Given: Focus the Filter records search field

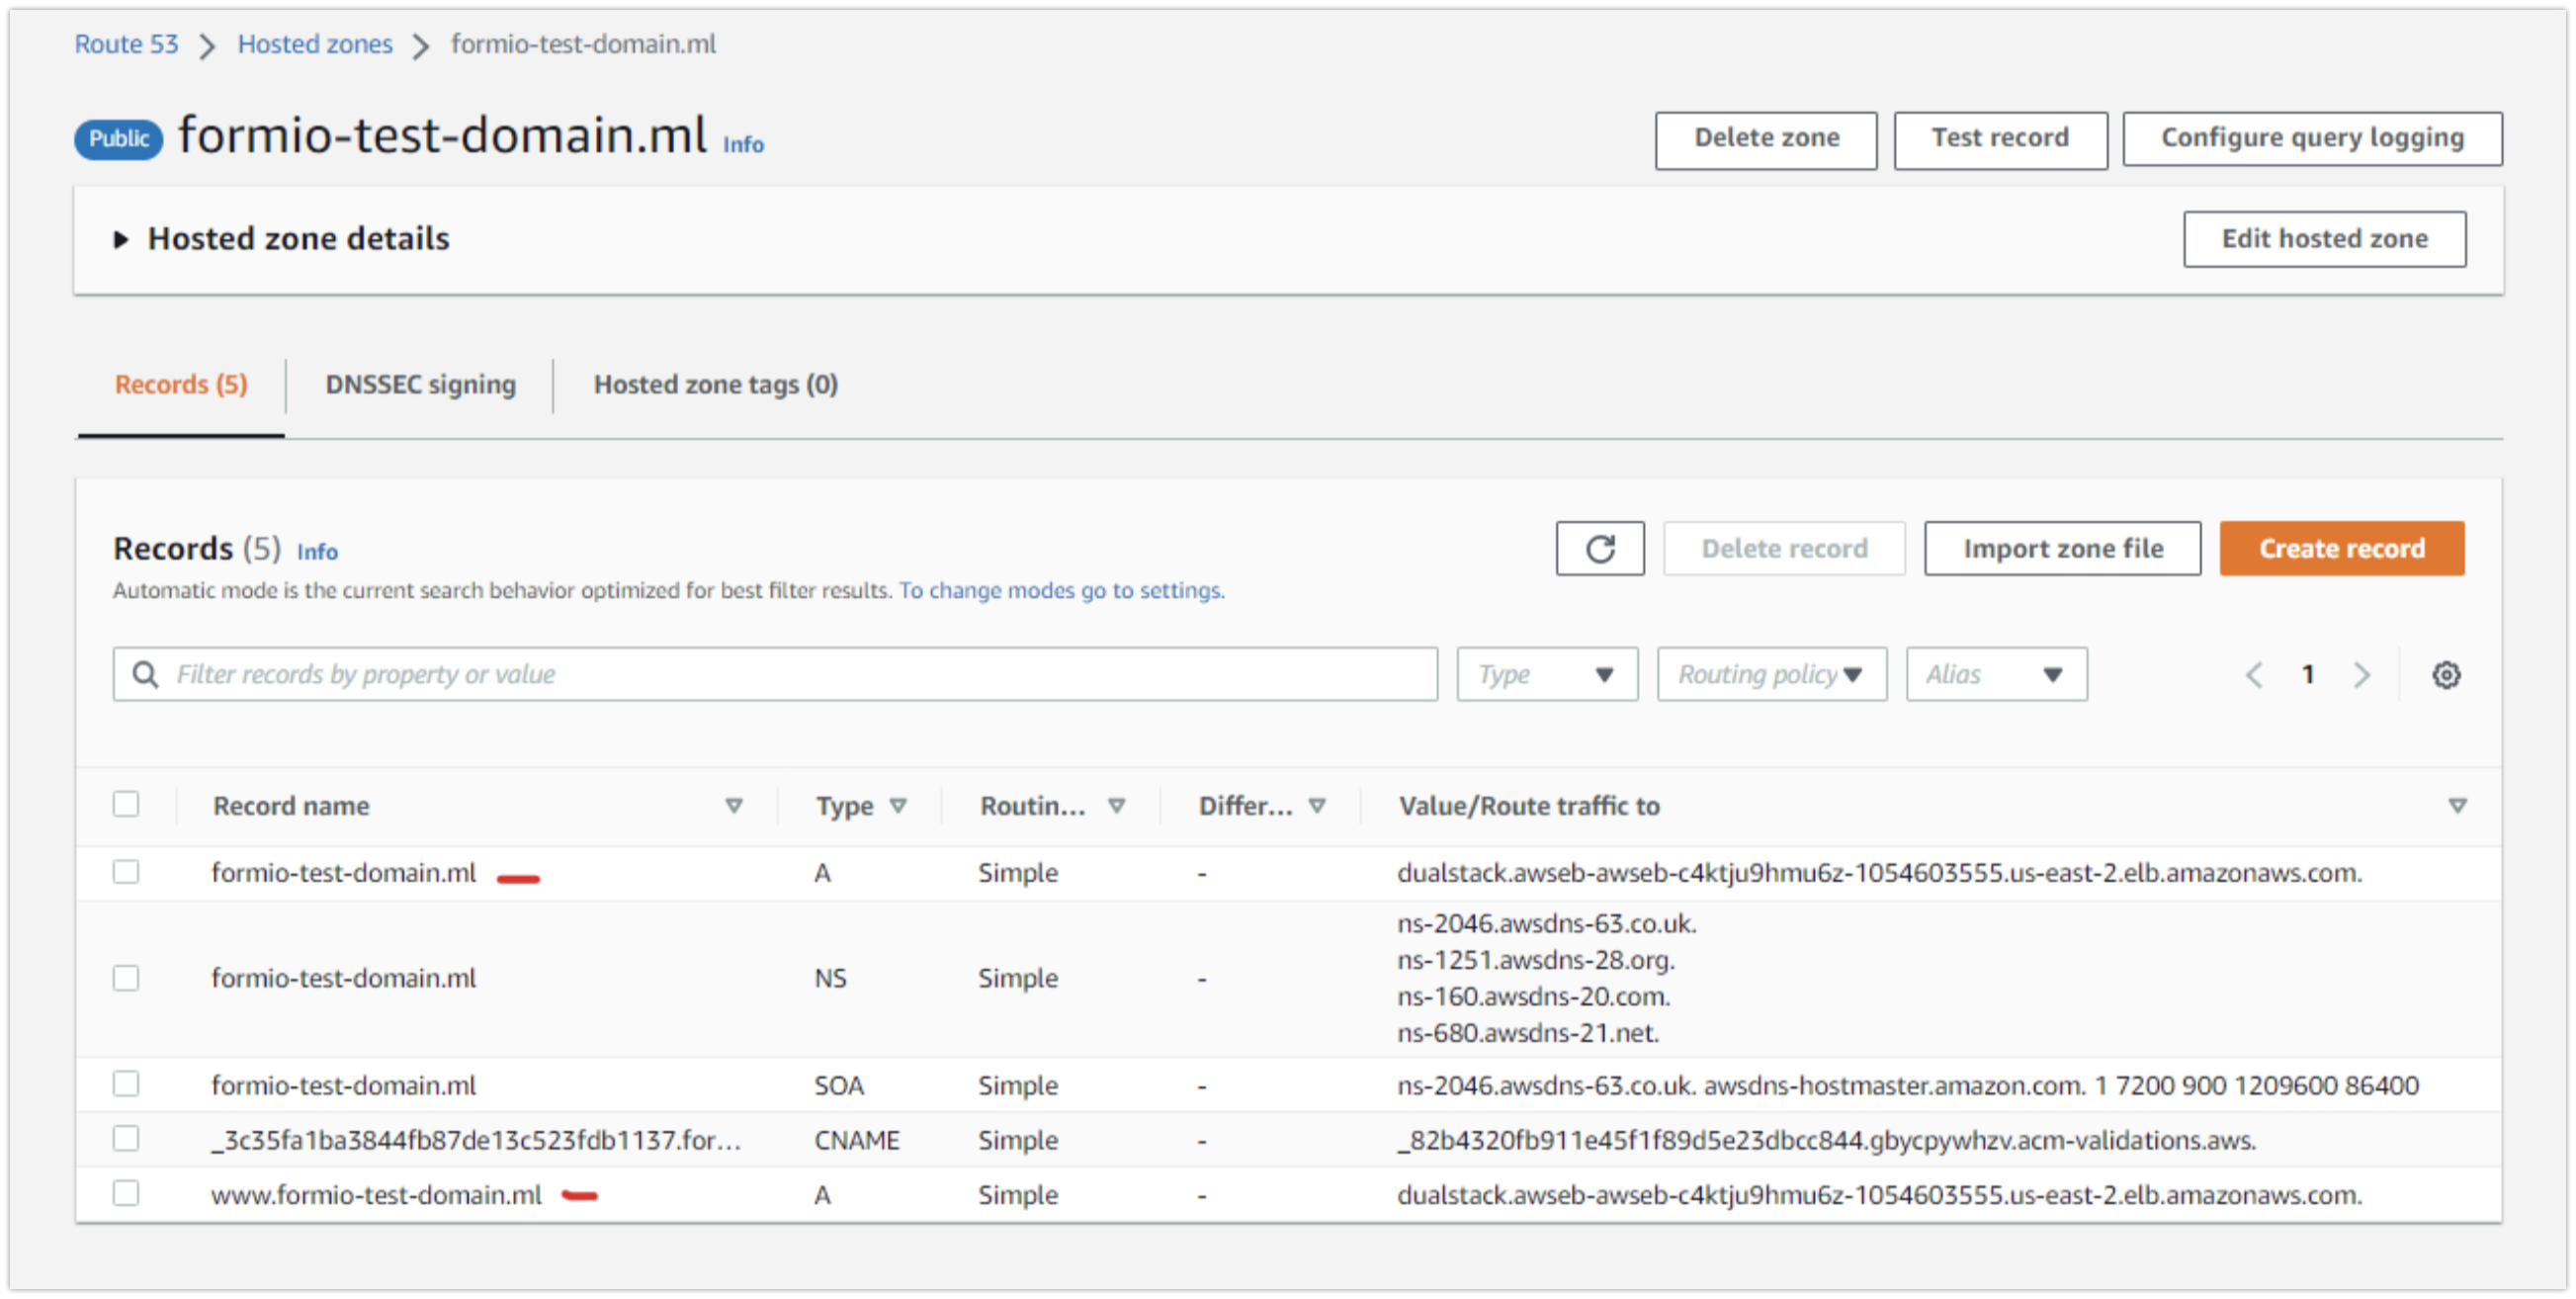Looking at the screenshot, I should (x=775, y=675).
